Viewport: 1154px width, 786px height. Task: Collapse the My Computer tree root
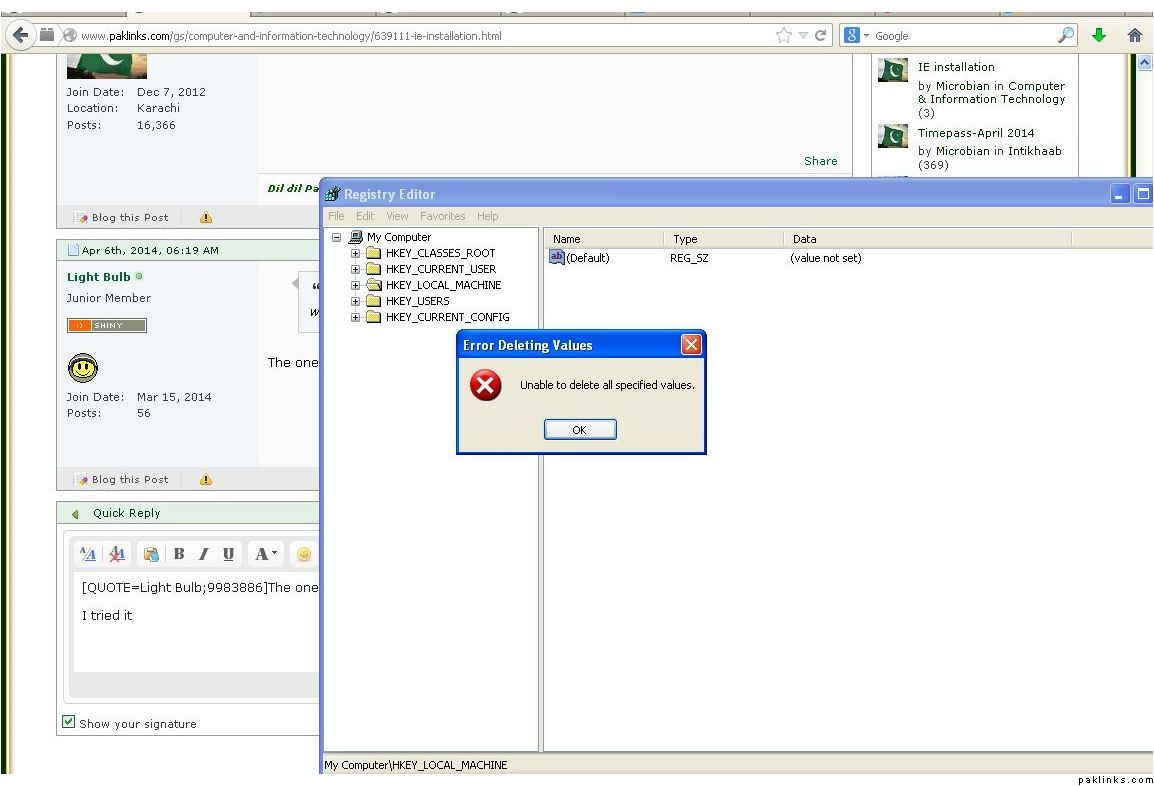coord(337,237)
